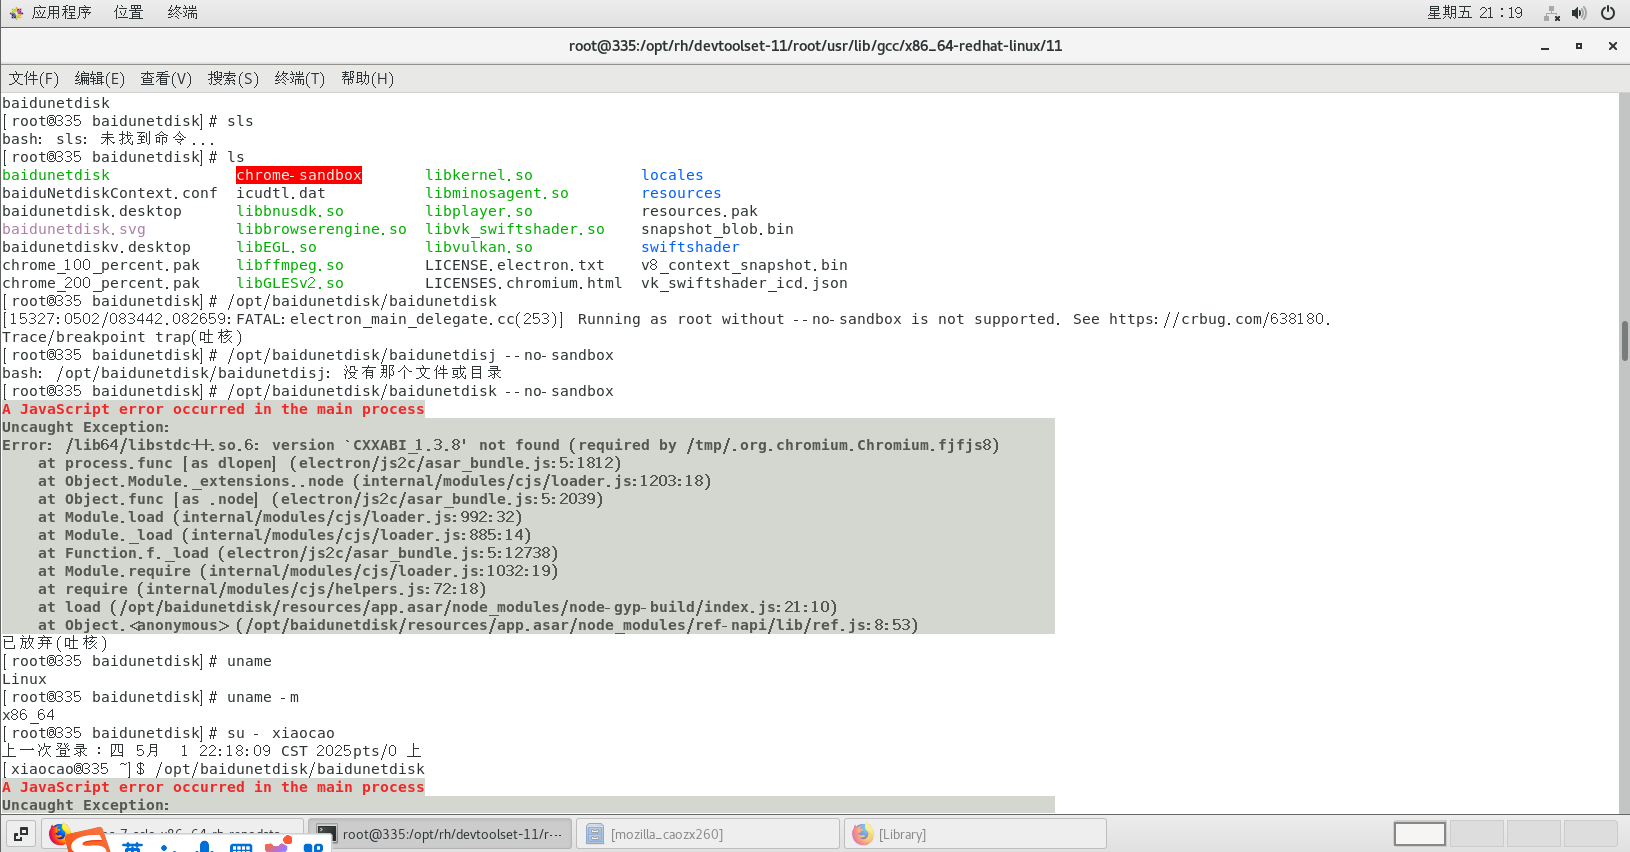Open the 帮助(H) menu
Viewport: 1630px width, 852px height.
click(x=367, y=78)
